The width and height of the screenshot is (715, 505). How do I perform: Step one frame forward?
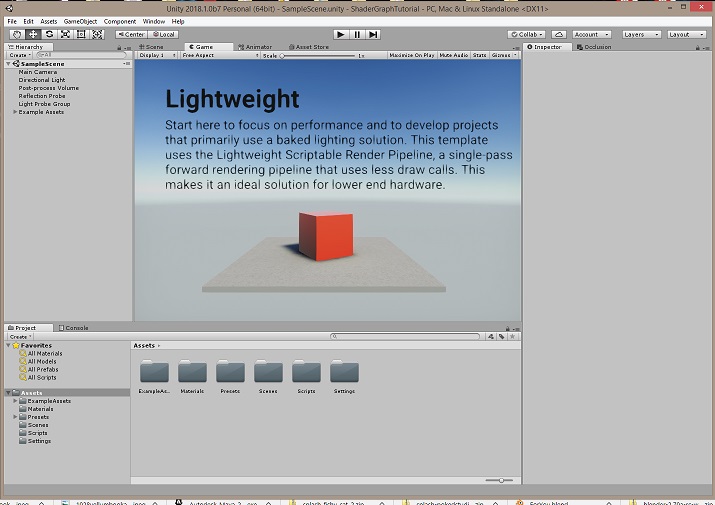tap(373, 34)
